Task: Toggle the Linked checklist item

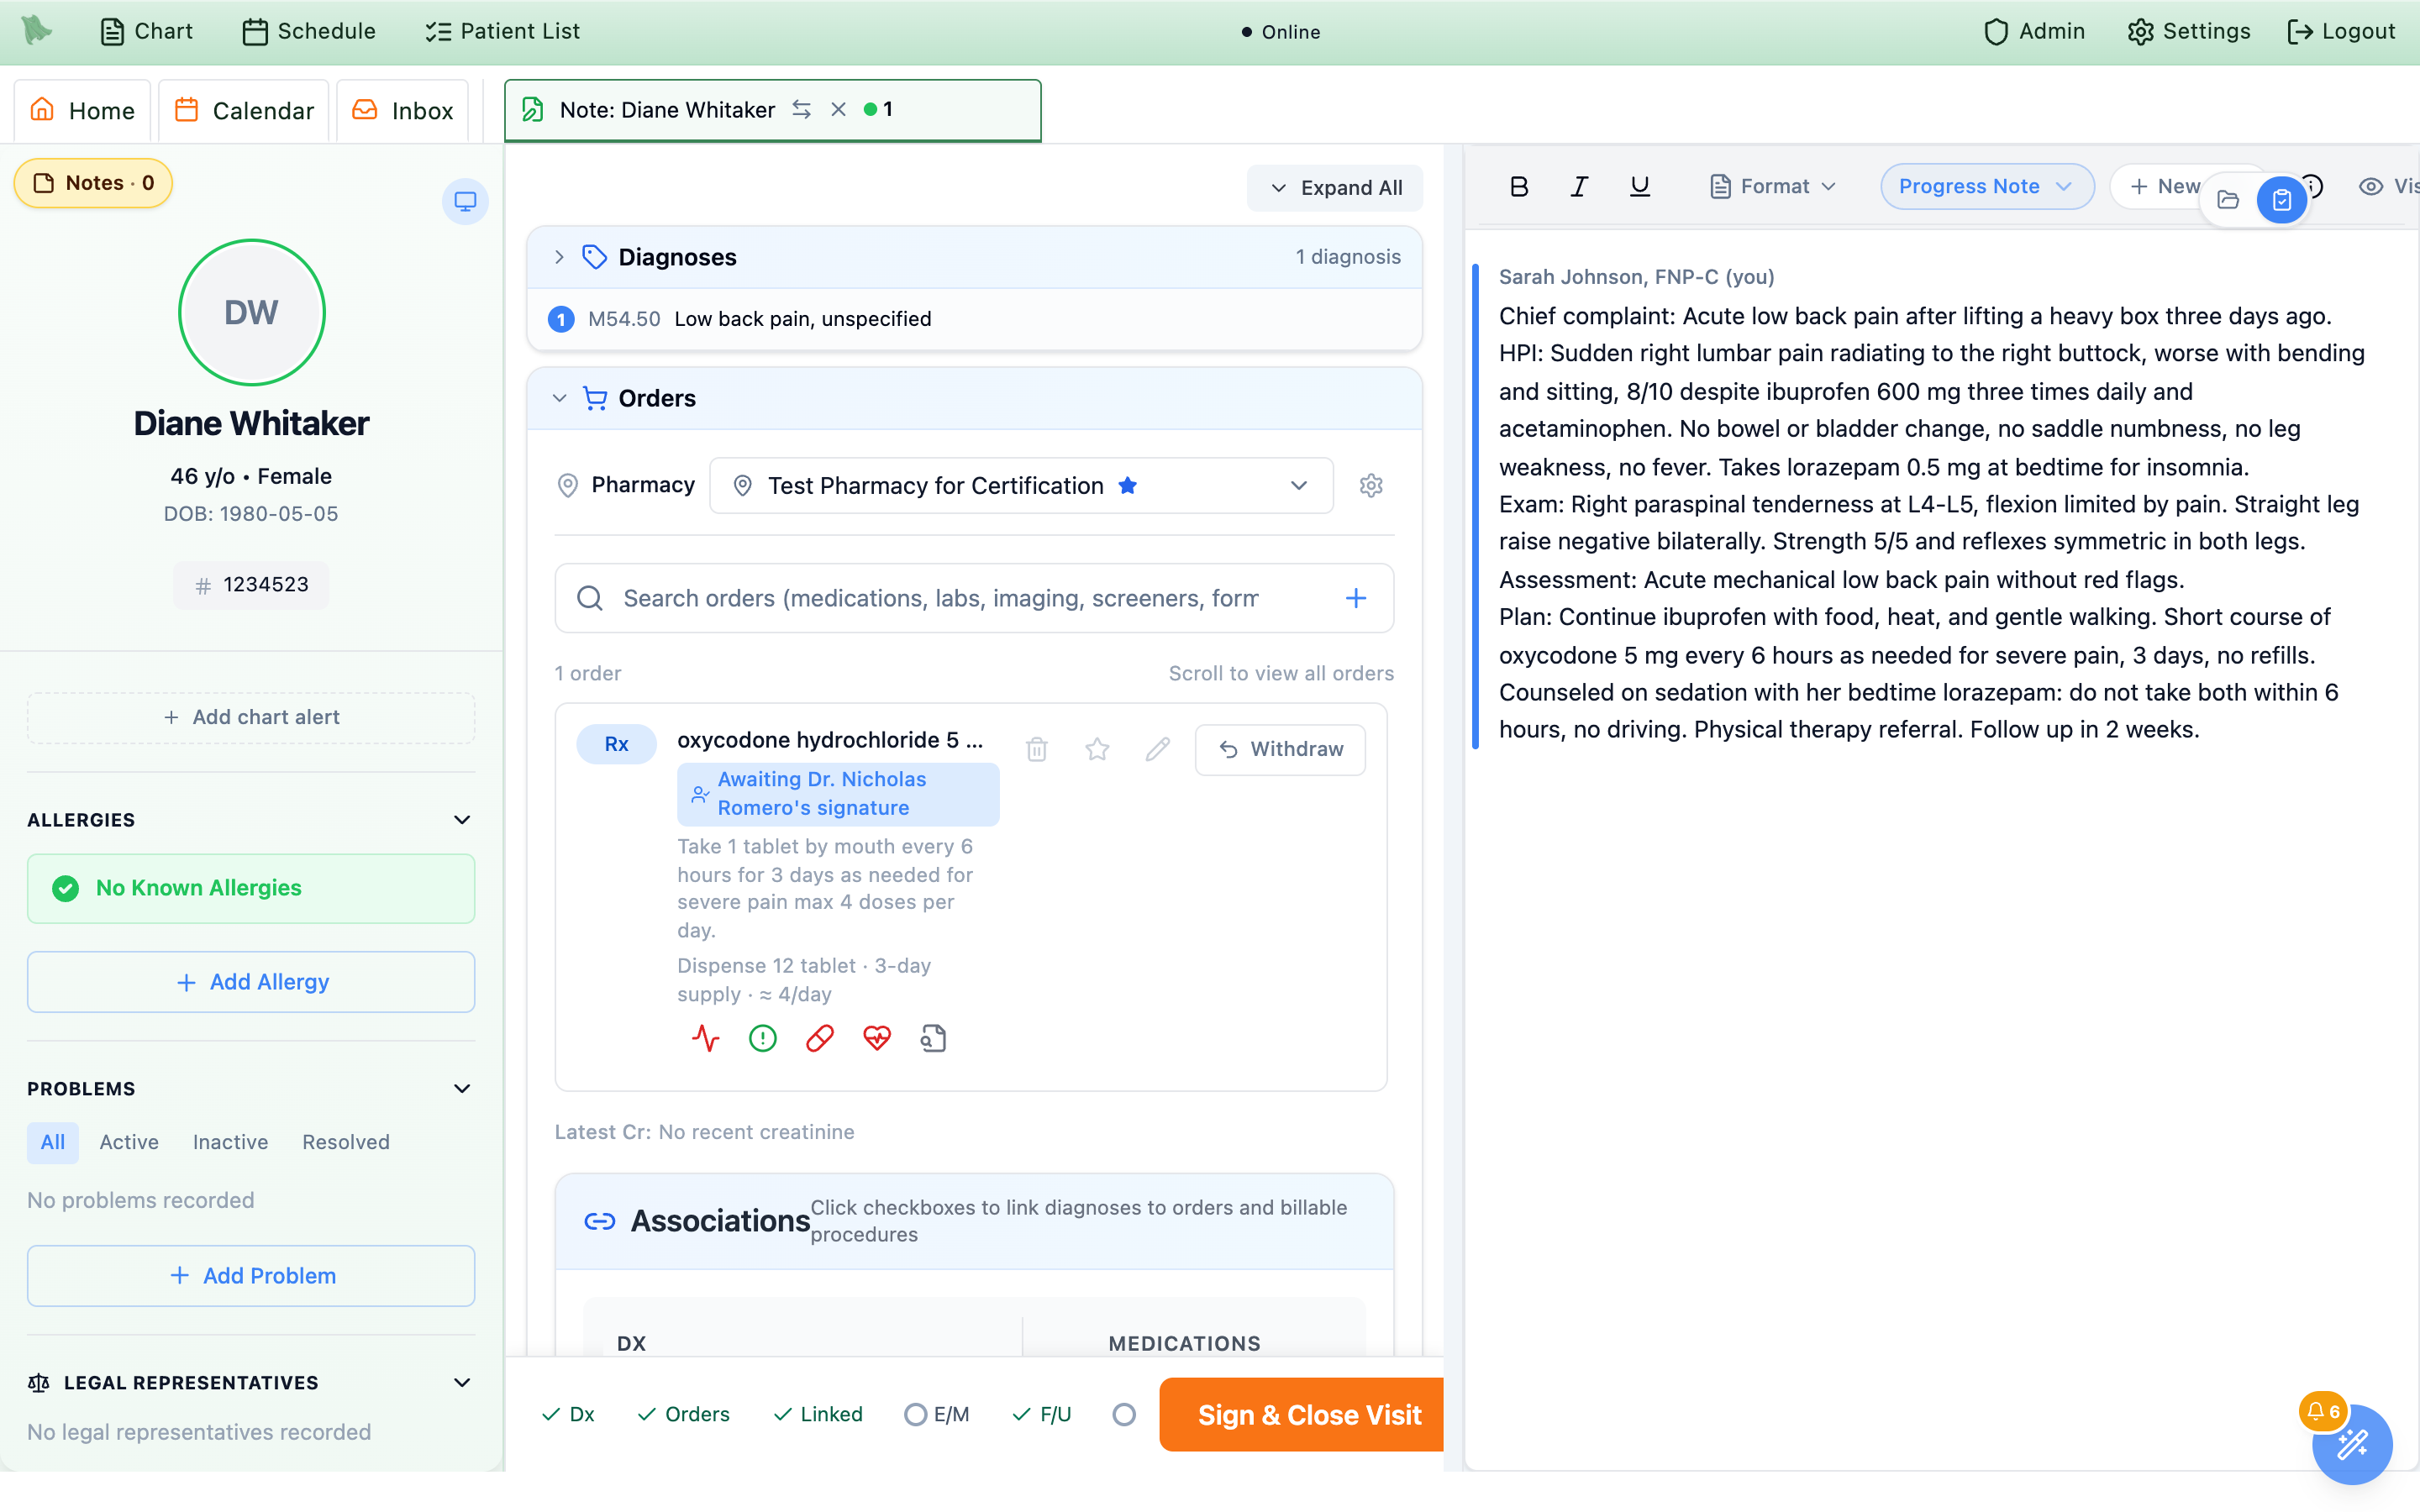Action: coord(817,1414)
